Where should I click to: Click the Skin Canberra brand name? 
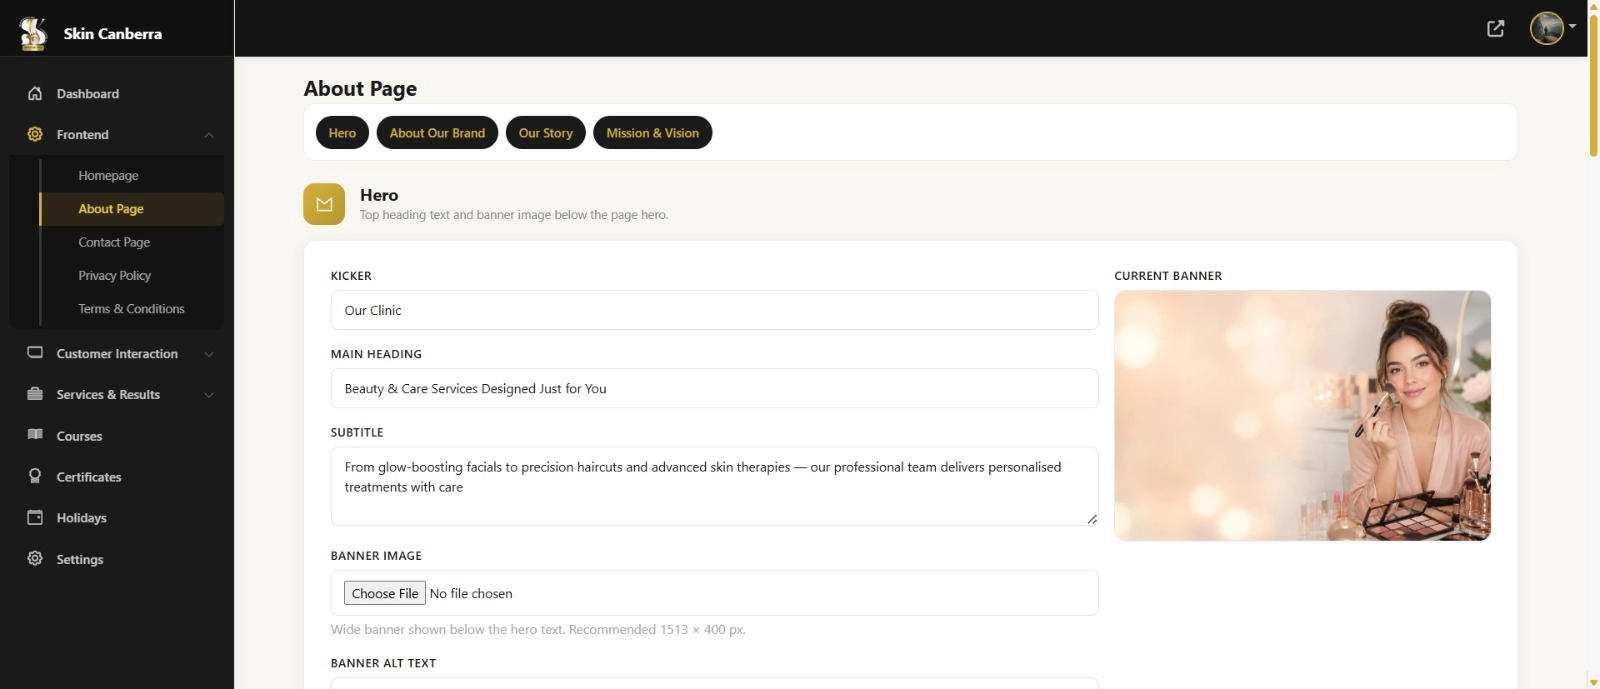[112, 34]
